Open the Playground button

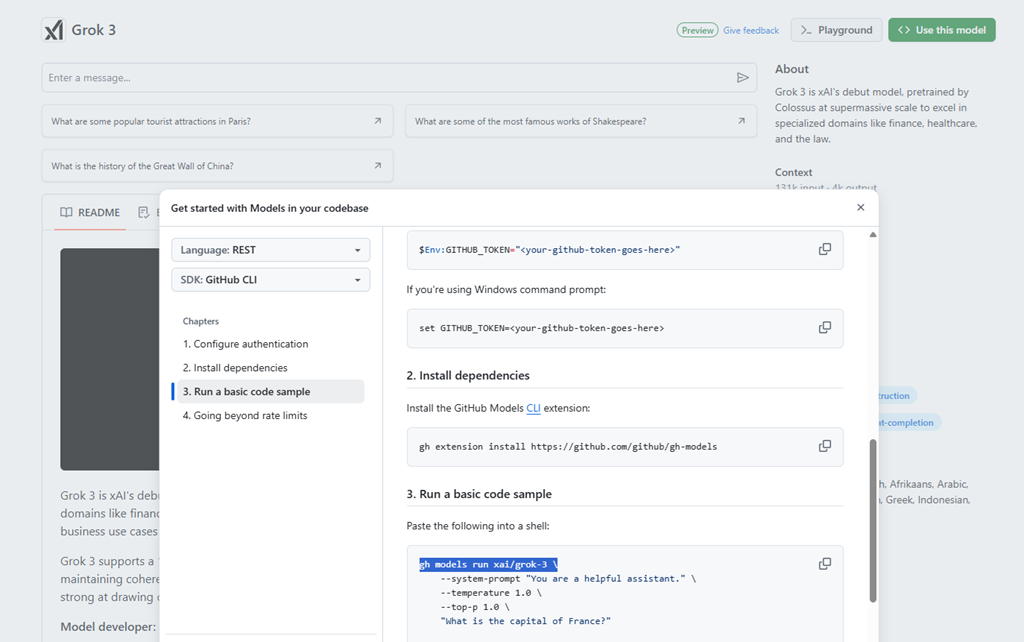[x=836, y=30]
